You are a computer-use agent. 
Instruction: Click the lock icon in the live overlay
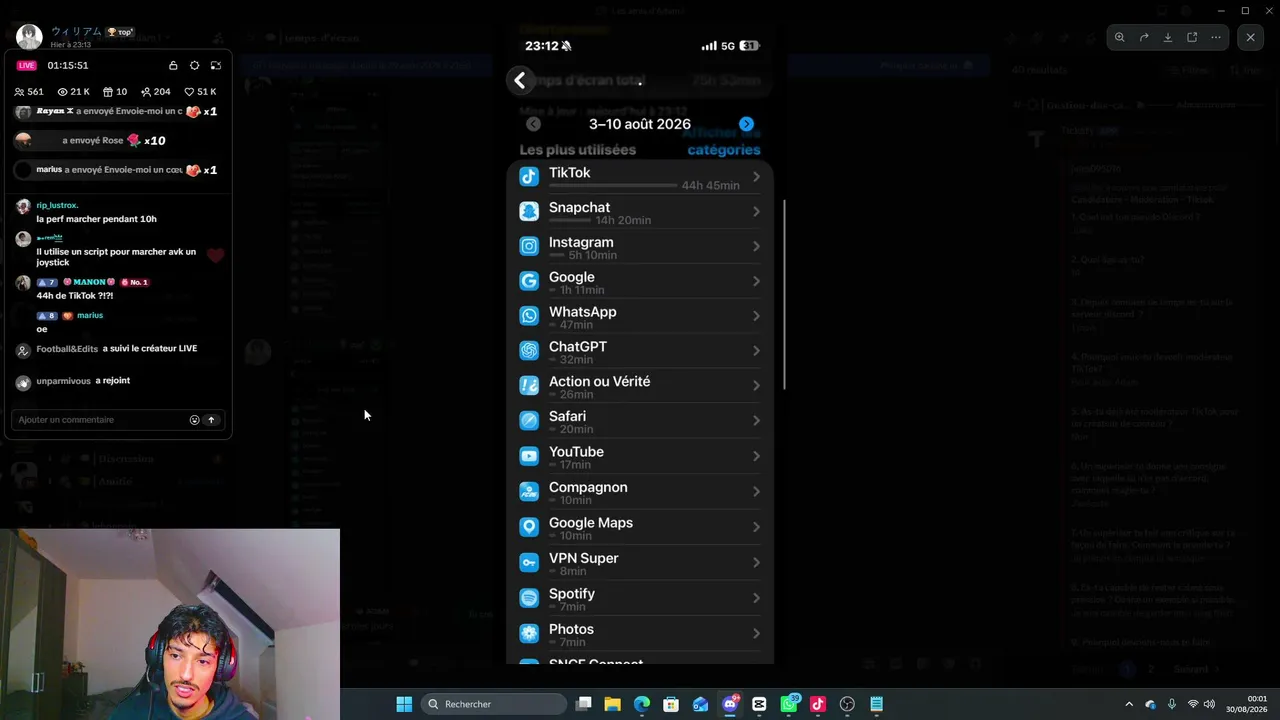[173, 65]
